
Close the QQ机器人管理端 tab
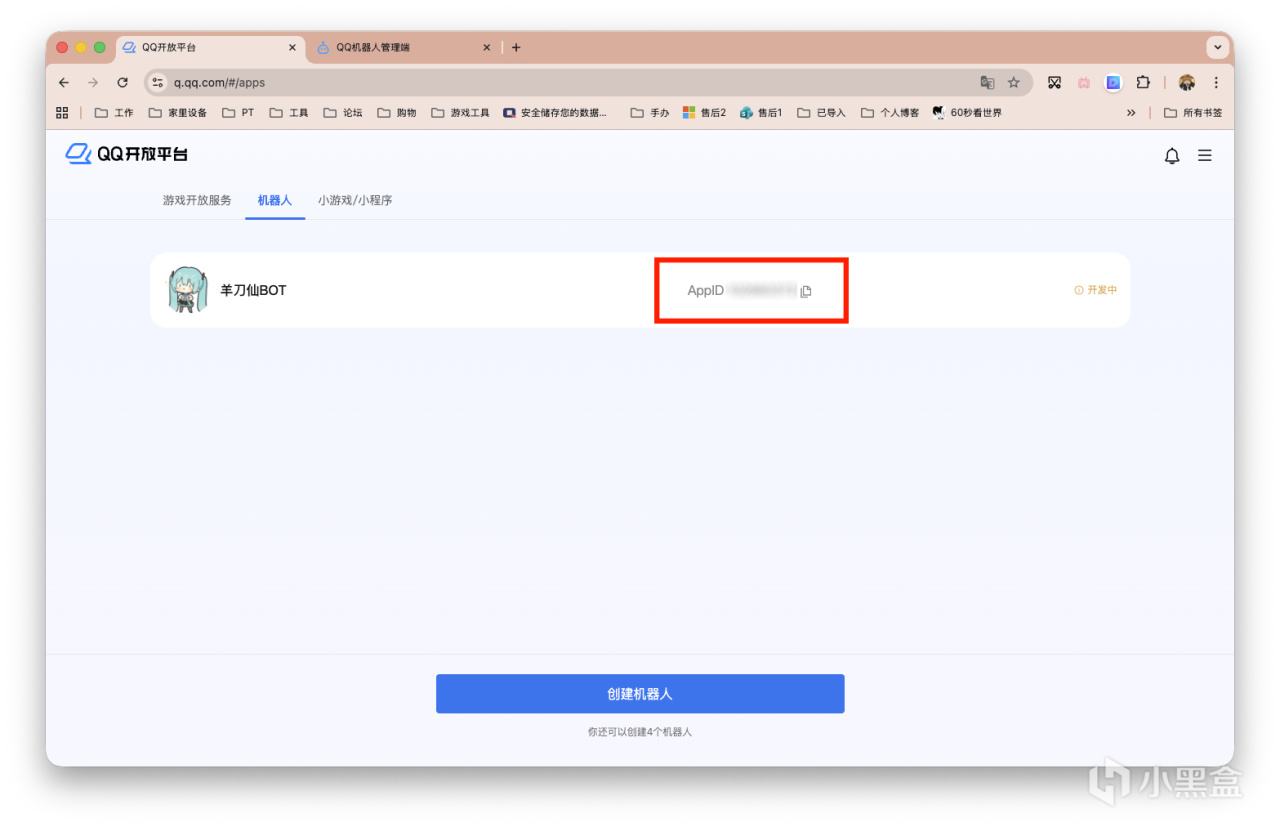click(x=487, y=47)
